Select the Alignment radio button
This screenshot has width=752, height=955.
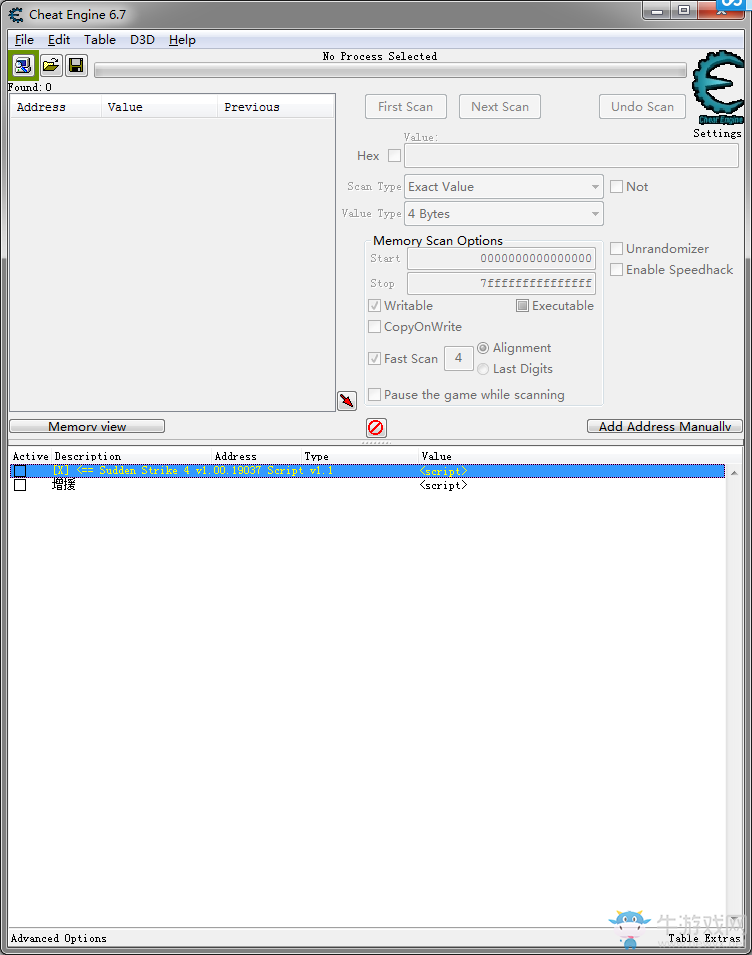click(483, 348)
